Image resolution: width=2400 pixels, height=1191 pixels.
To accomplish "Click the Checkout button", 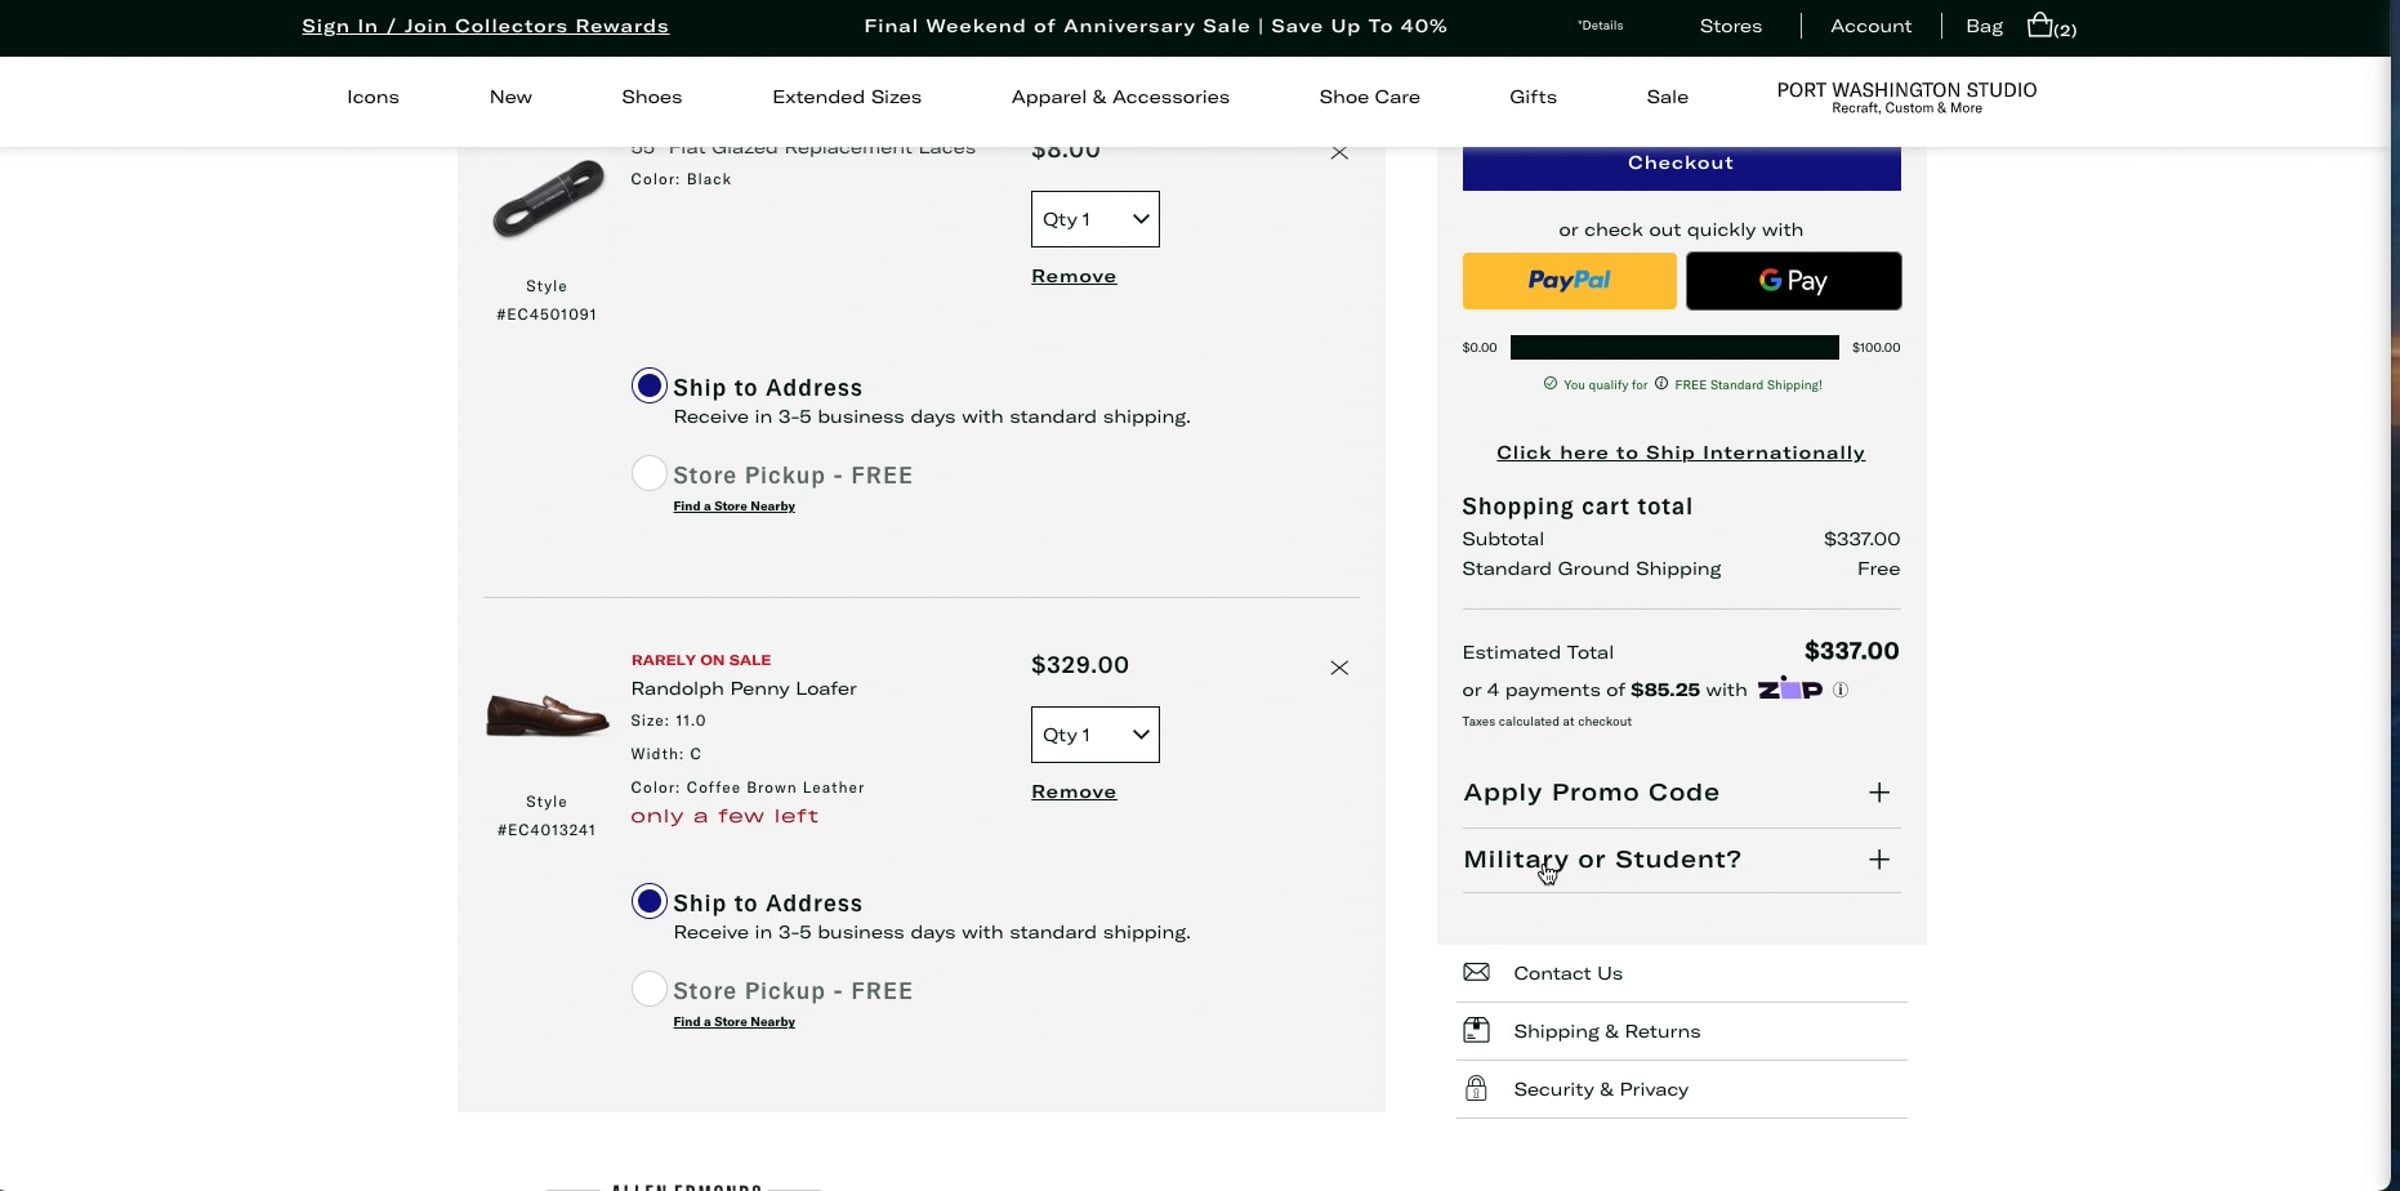I will click(x=1680, y=165).
